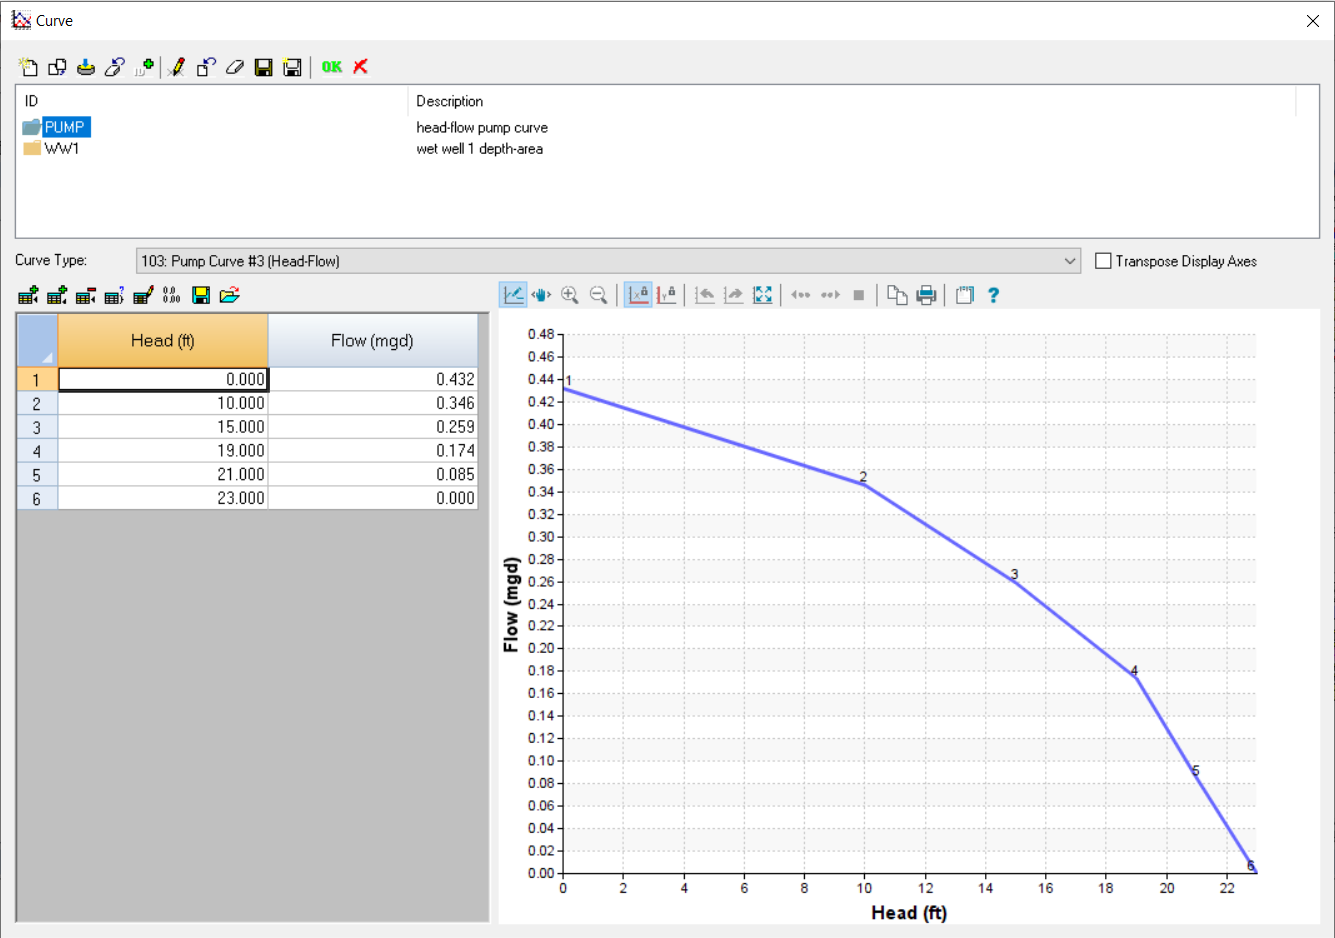Click the Head cell with value 21.000
The width and height of the screenshot is (1335, 938).
pyautogui.click(x=163, y=474)
